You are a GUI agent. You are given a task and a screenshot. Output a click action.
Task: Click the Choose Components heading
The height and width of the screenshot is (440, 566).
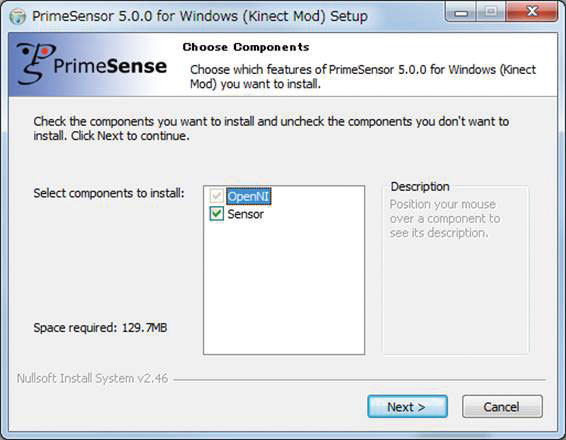tap(246, 47)
